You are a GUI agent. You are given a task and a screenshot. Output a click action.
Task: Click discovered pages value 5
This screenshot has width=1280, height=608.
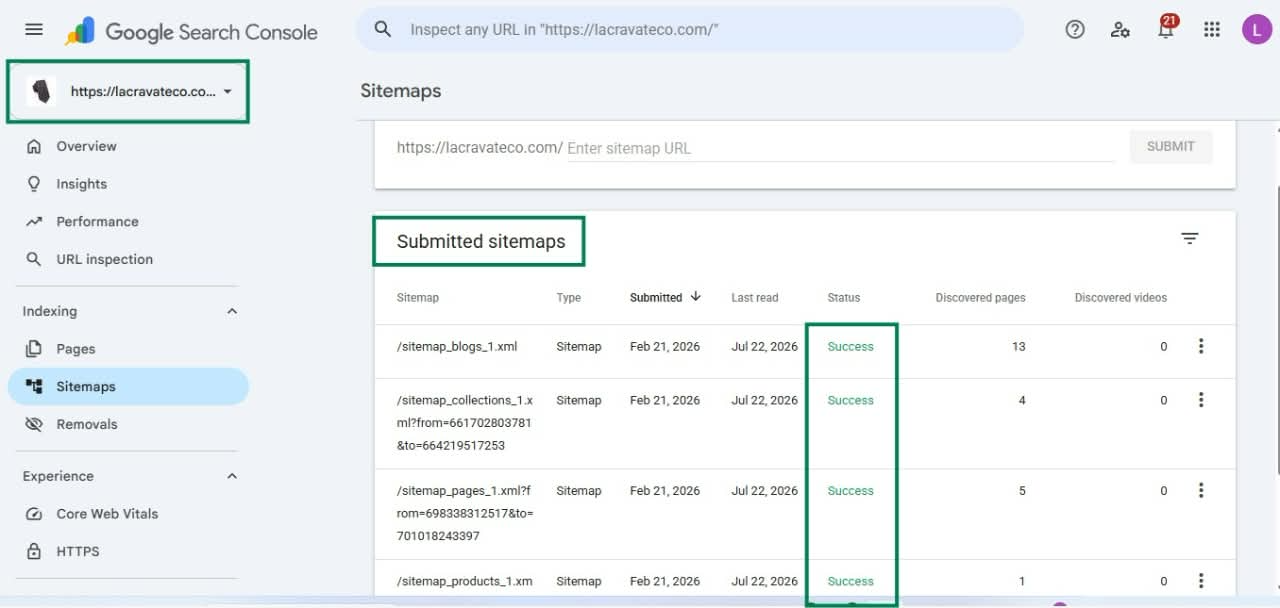pos(1022,491)
